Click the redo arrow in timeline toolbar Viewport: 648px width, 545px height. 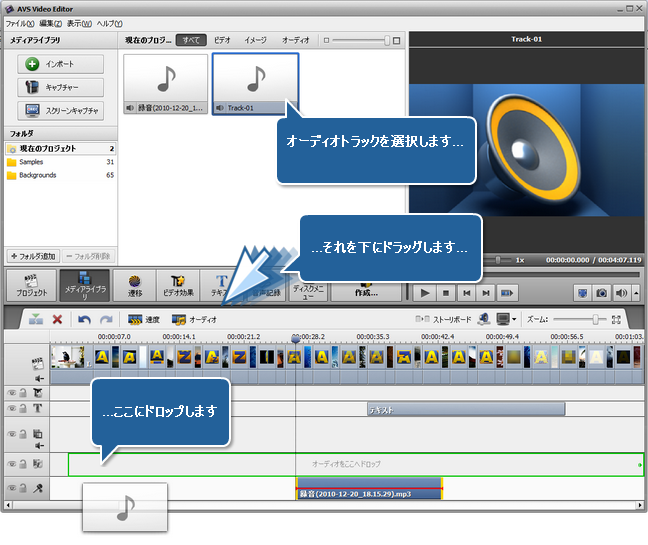click(105, 319)
